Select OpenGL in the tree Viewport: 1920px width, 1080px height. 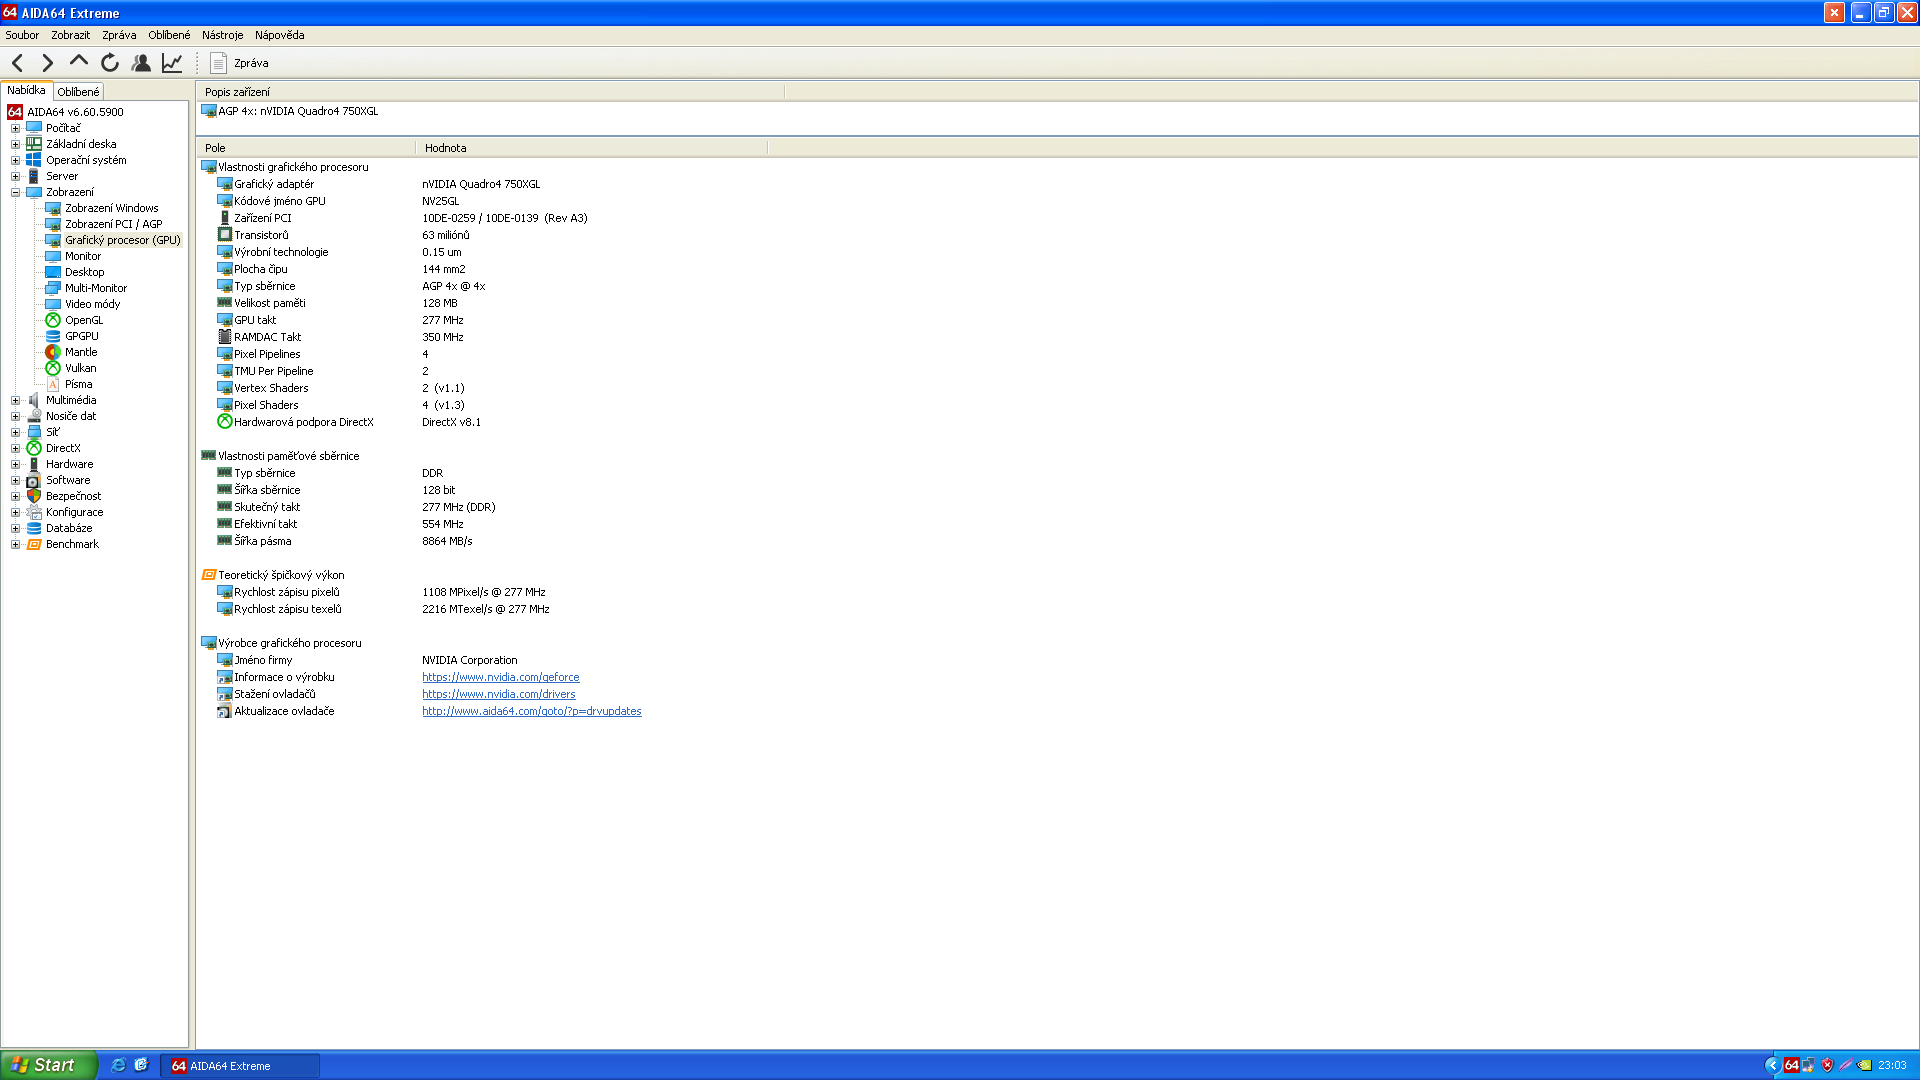83,320
